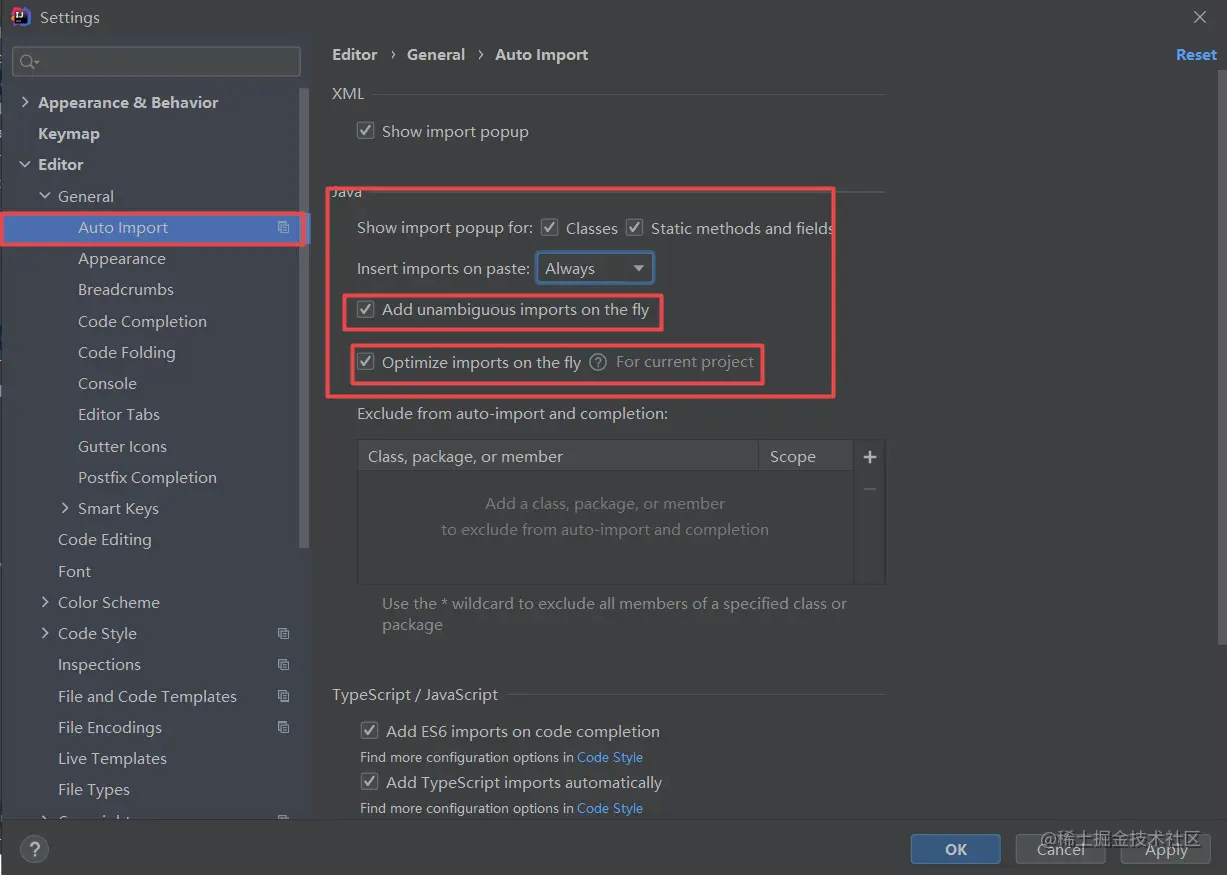Collapse the General tree node
Viewport: 1227px width, 875px height.
pyautogui.click(x=45, y=197)
